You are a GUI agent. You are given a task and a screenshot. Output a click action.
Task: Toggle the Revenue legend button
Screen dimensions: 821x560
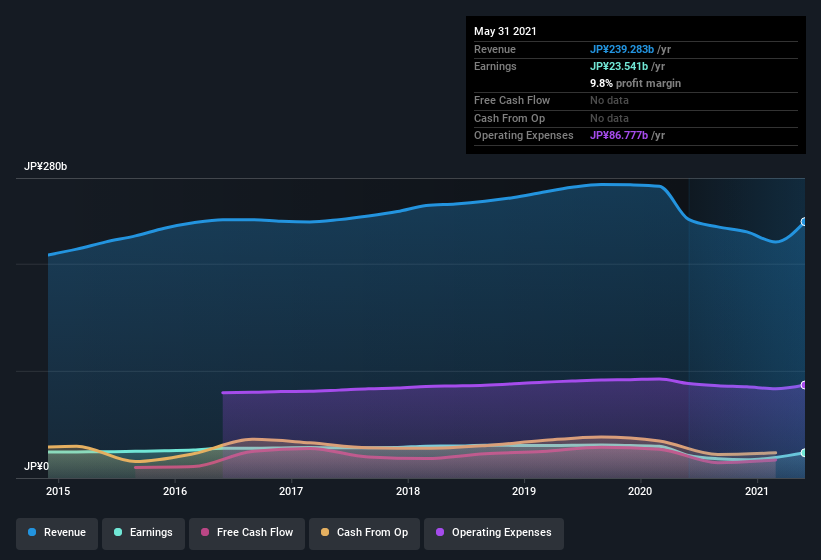(57, 533)
